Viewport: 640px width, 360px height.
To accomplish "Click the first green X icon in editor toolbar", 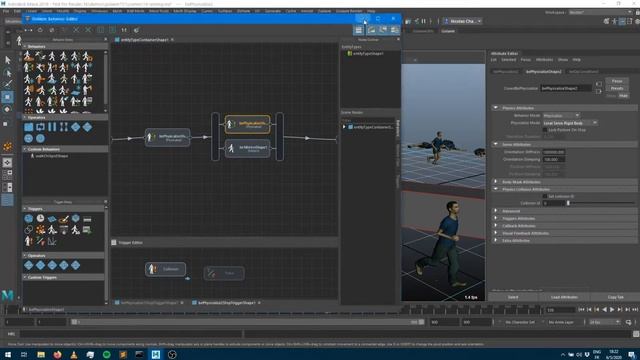I will 76,30.
